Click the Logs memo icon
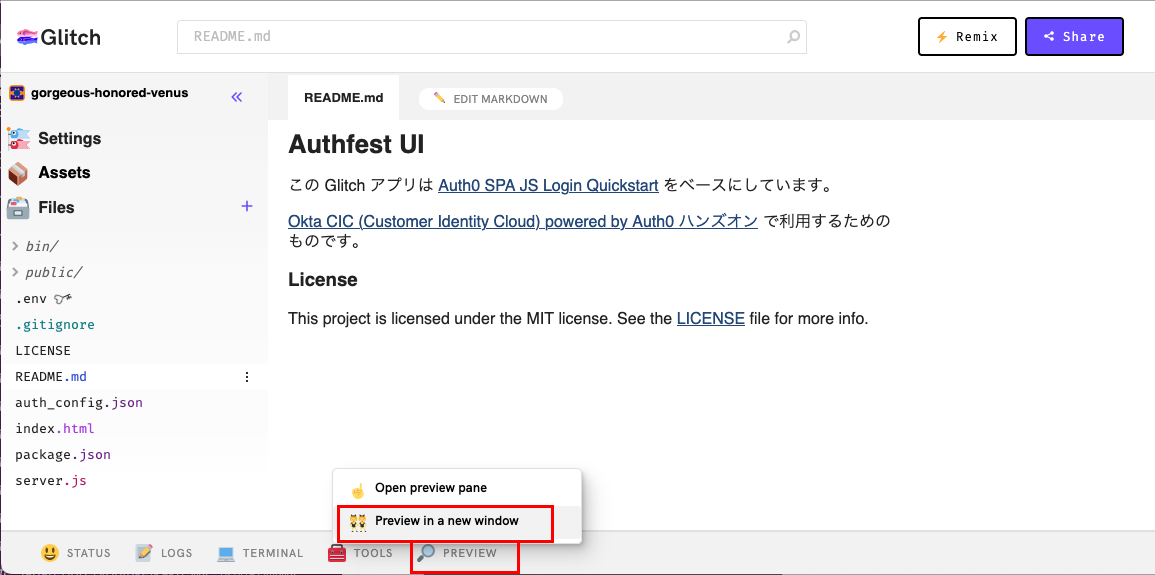1155x575 pixels. 144,552
